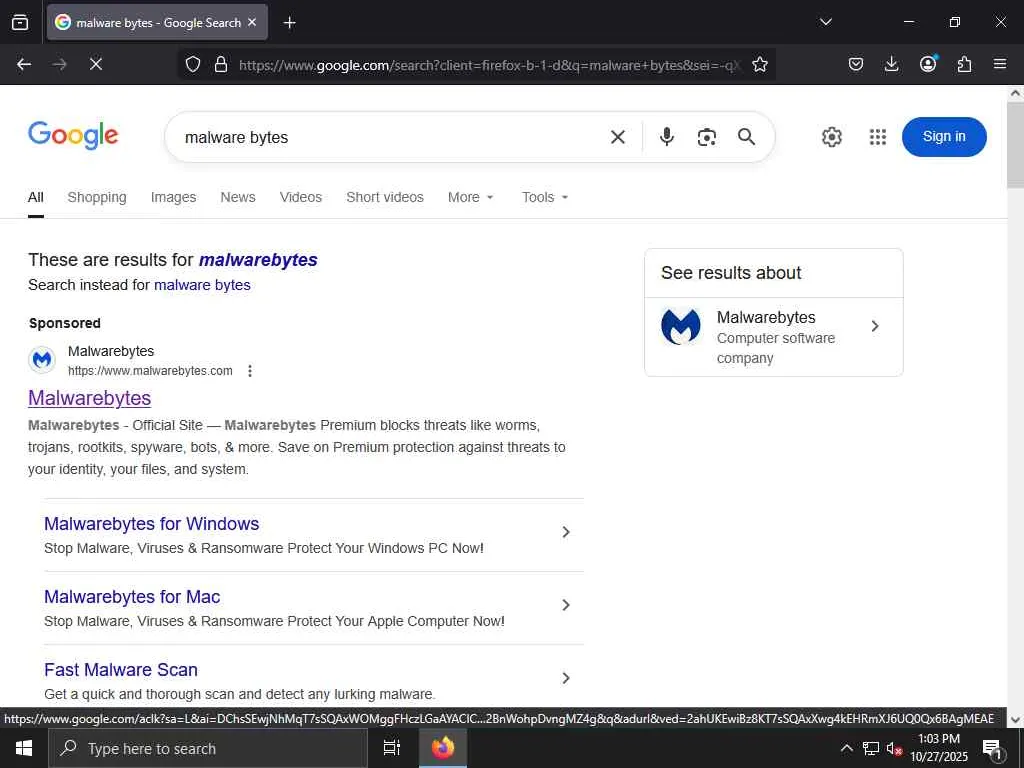Expand Malwarebytes for Mac chevron
The width and height of the screenshot is (1024, 768).
tap(566, 605)
